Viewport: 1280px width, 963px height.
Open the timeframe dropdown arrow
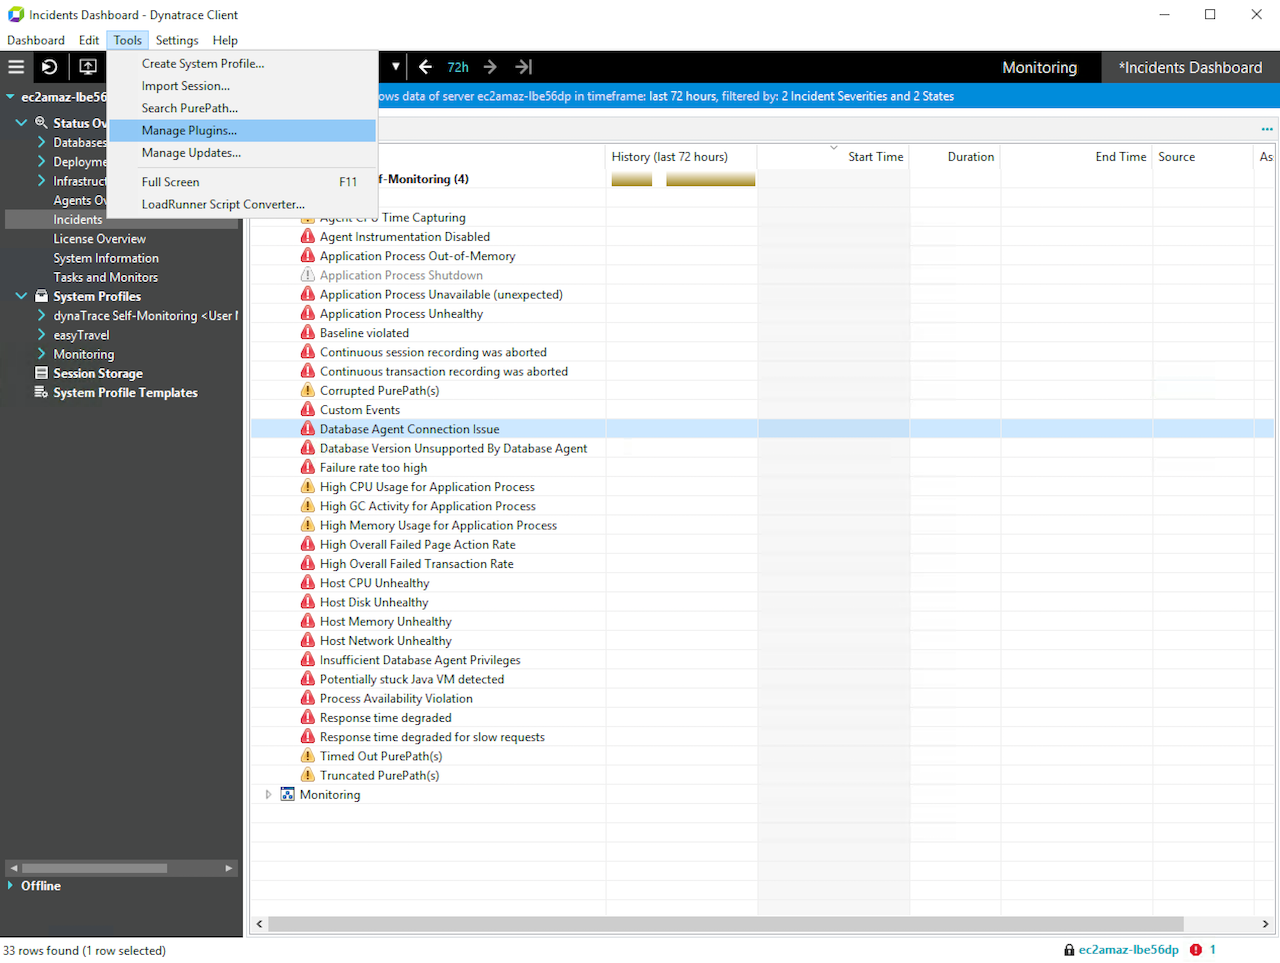click(396, 67)
